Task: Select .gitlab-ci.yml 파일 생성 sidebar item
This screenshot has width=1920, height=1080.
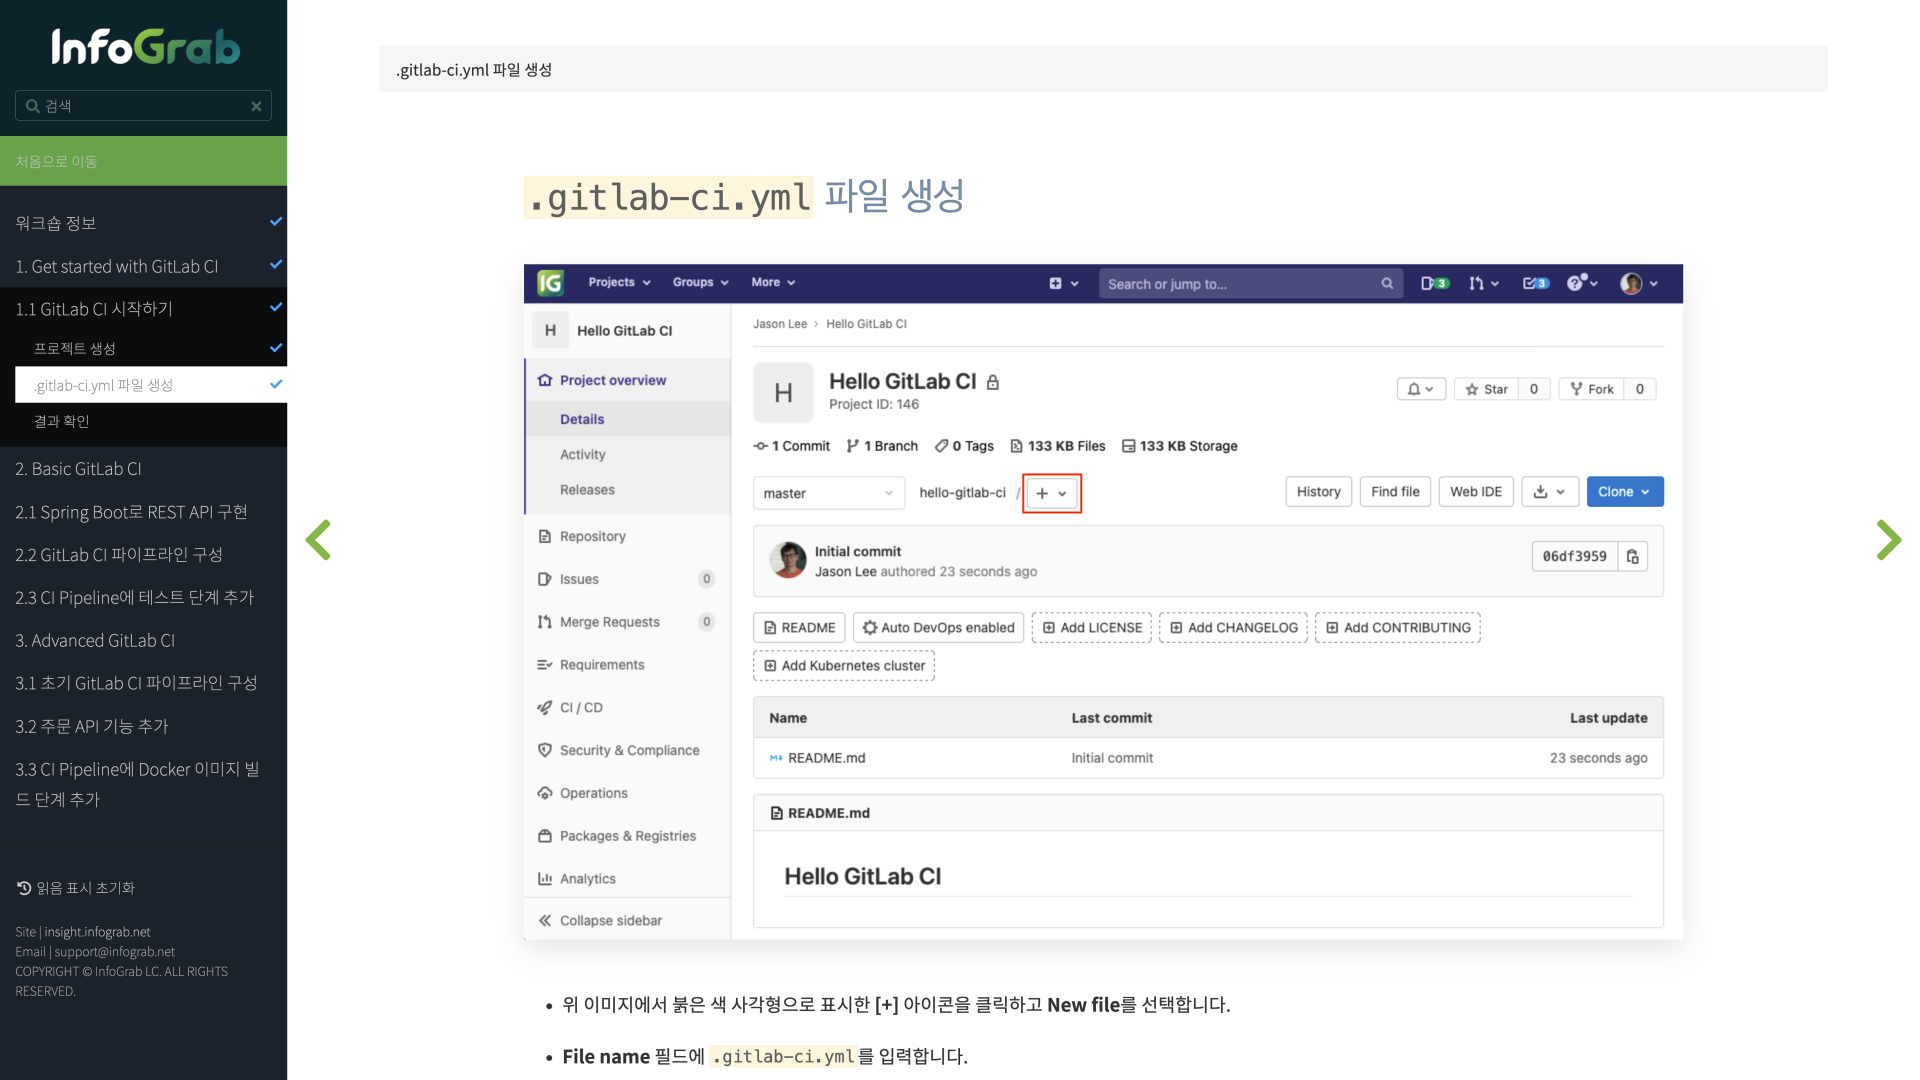Action: [x=151, y=385]
